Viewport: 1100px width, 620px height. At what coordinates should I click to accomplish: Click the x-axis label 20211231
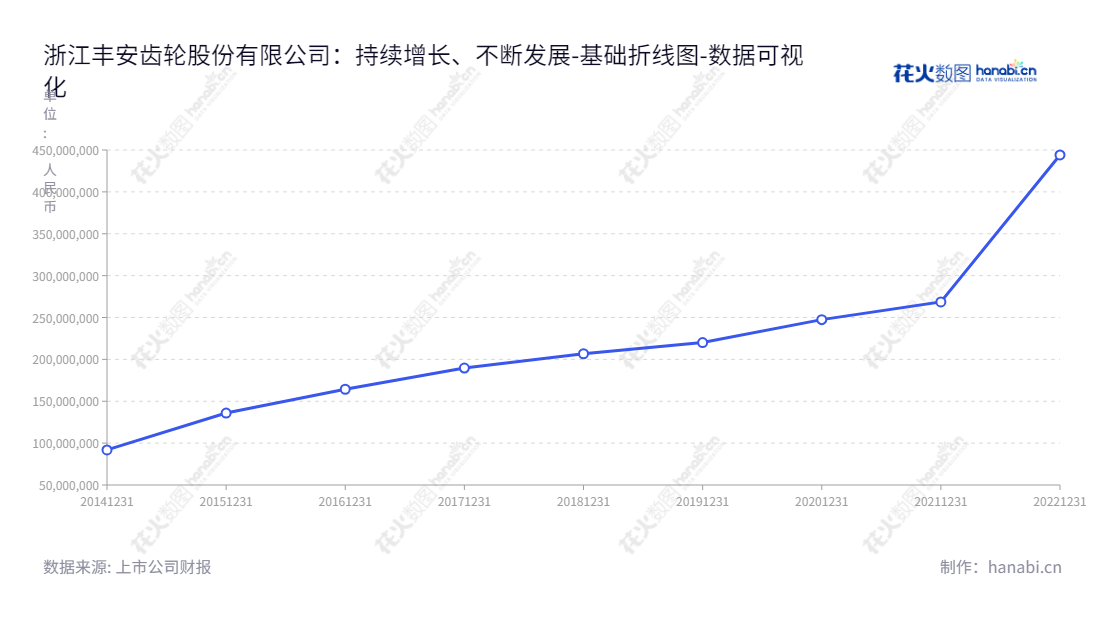941,502
